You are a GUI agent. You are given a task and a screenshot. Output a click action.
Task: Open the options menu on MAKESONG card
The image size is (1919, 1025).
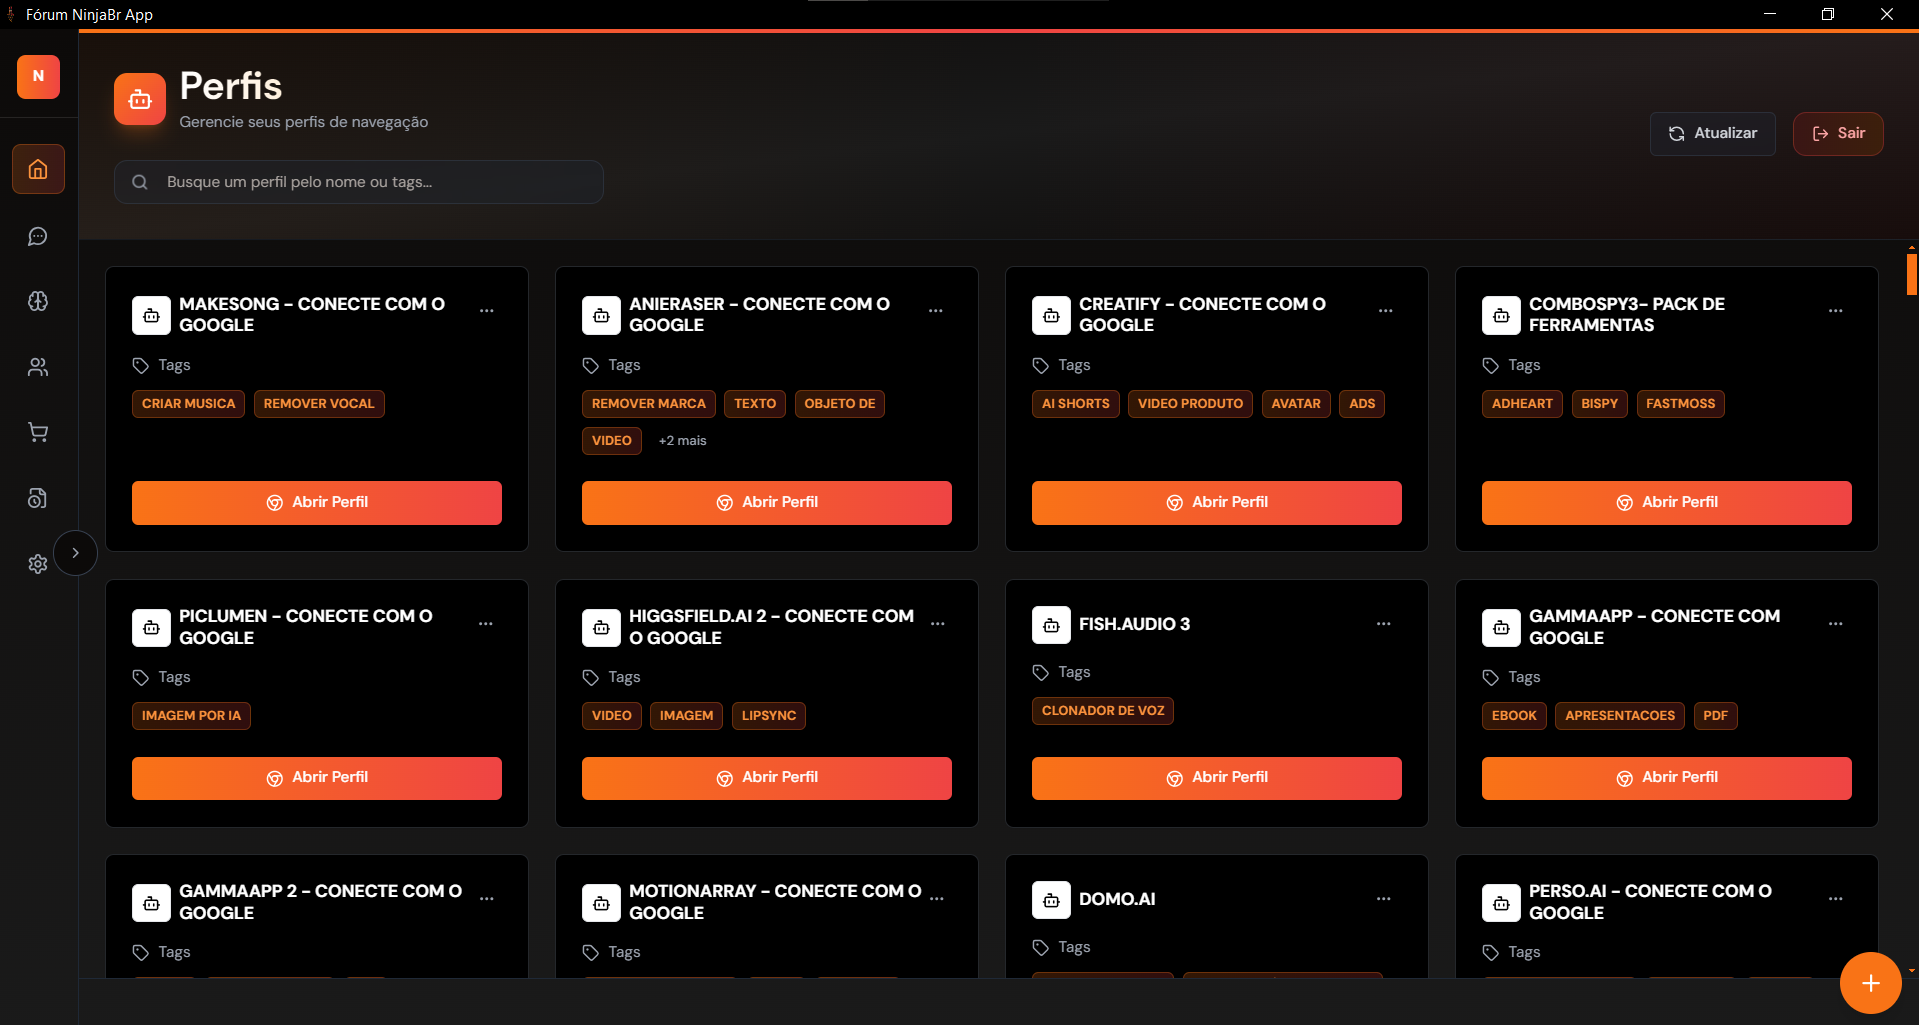click(x=487, y=311)
